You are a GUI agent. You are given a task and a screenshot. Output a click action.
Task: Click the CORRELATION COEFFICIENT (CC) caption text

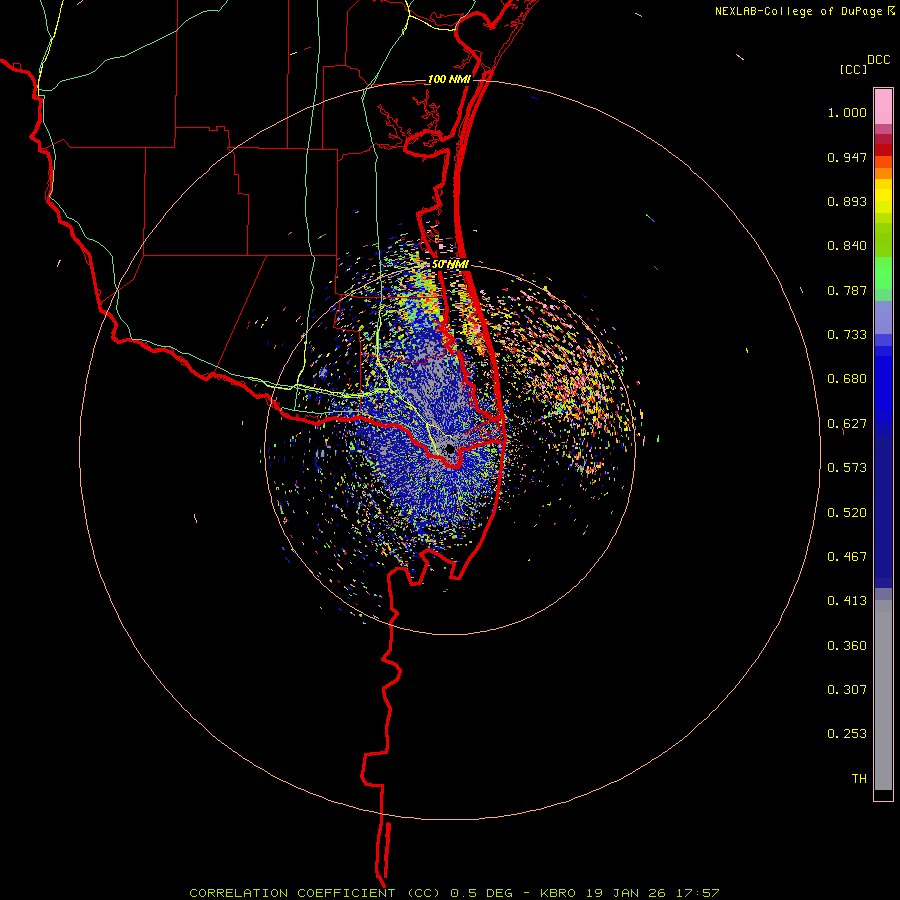point(315,893)
